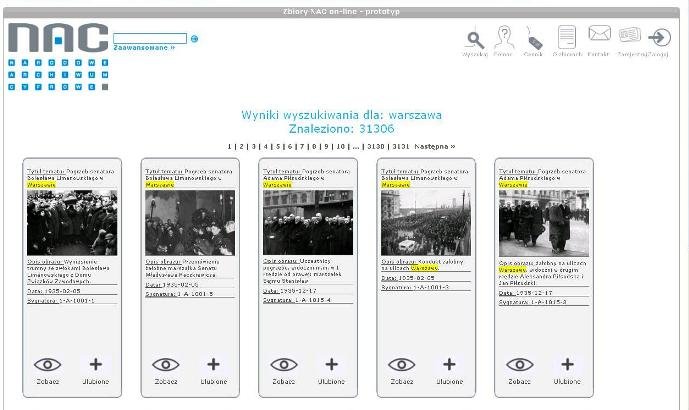Screen dimensions: 689x410
Task: Click the search magnifier icon in header
Action: (475, 39)
